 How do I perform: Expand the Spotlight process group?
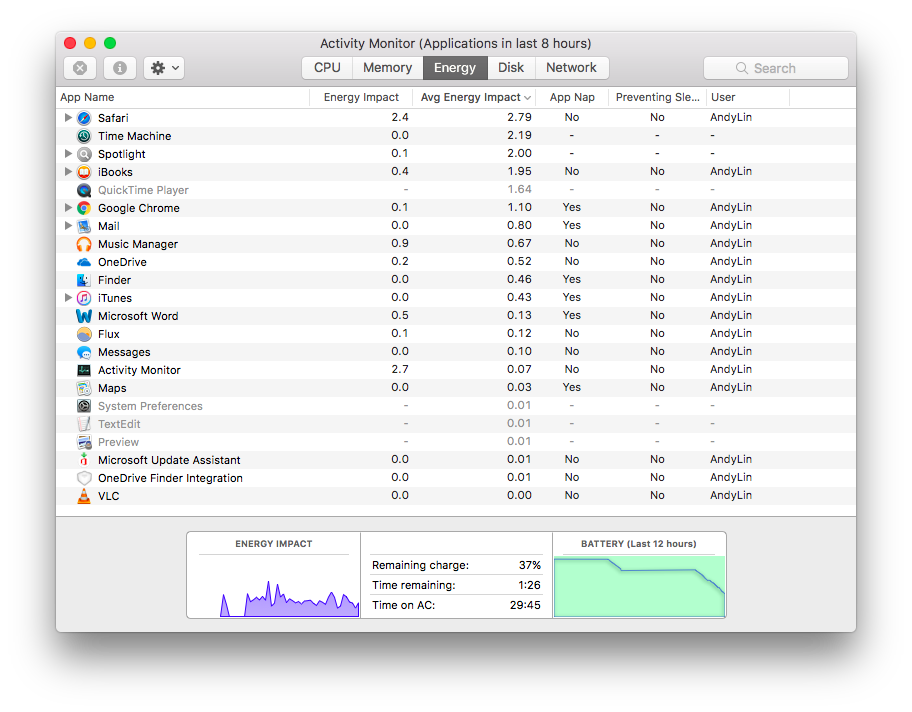pos(68,154)
